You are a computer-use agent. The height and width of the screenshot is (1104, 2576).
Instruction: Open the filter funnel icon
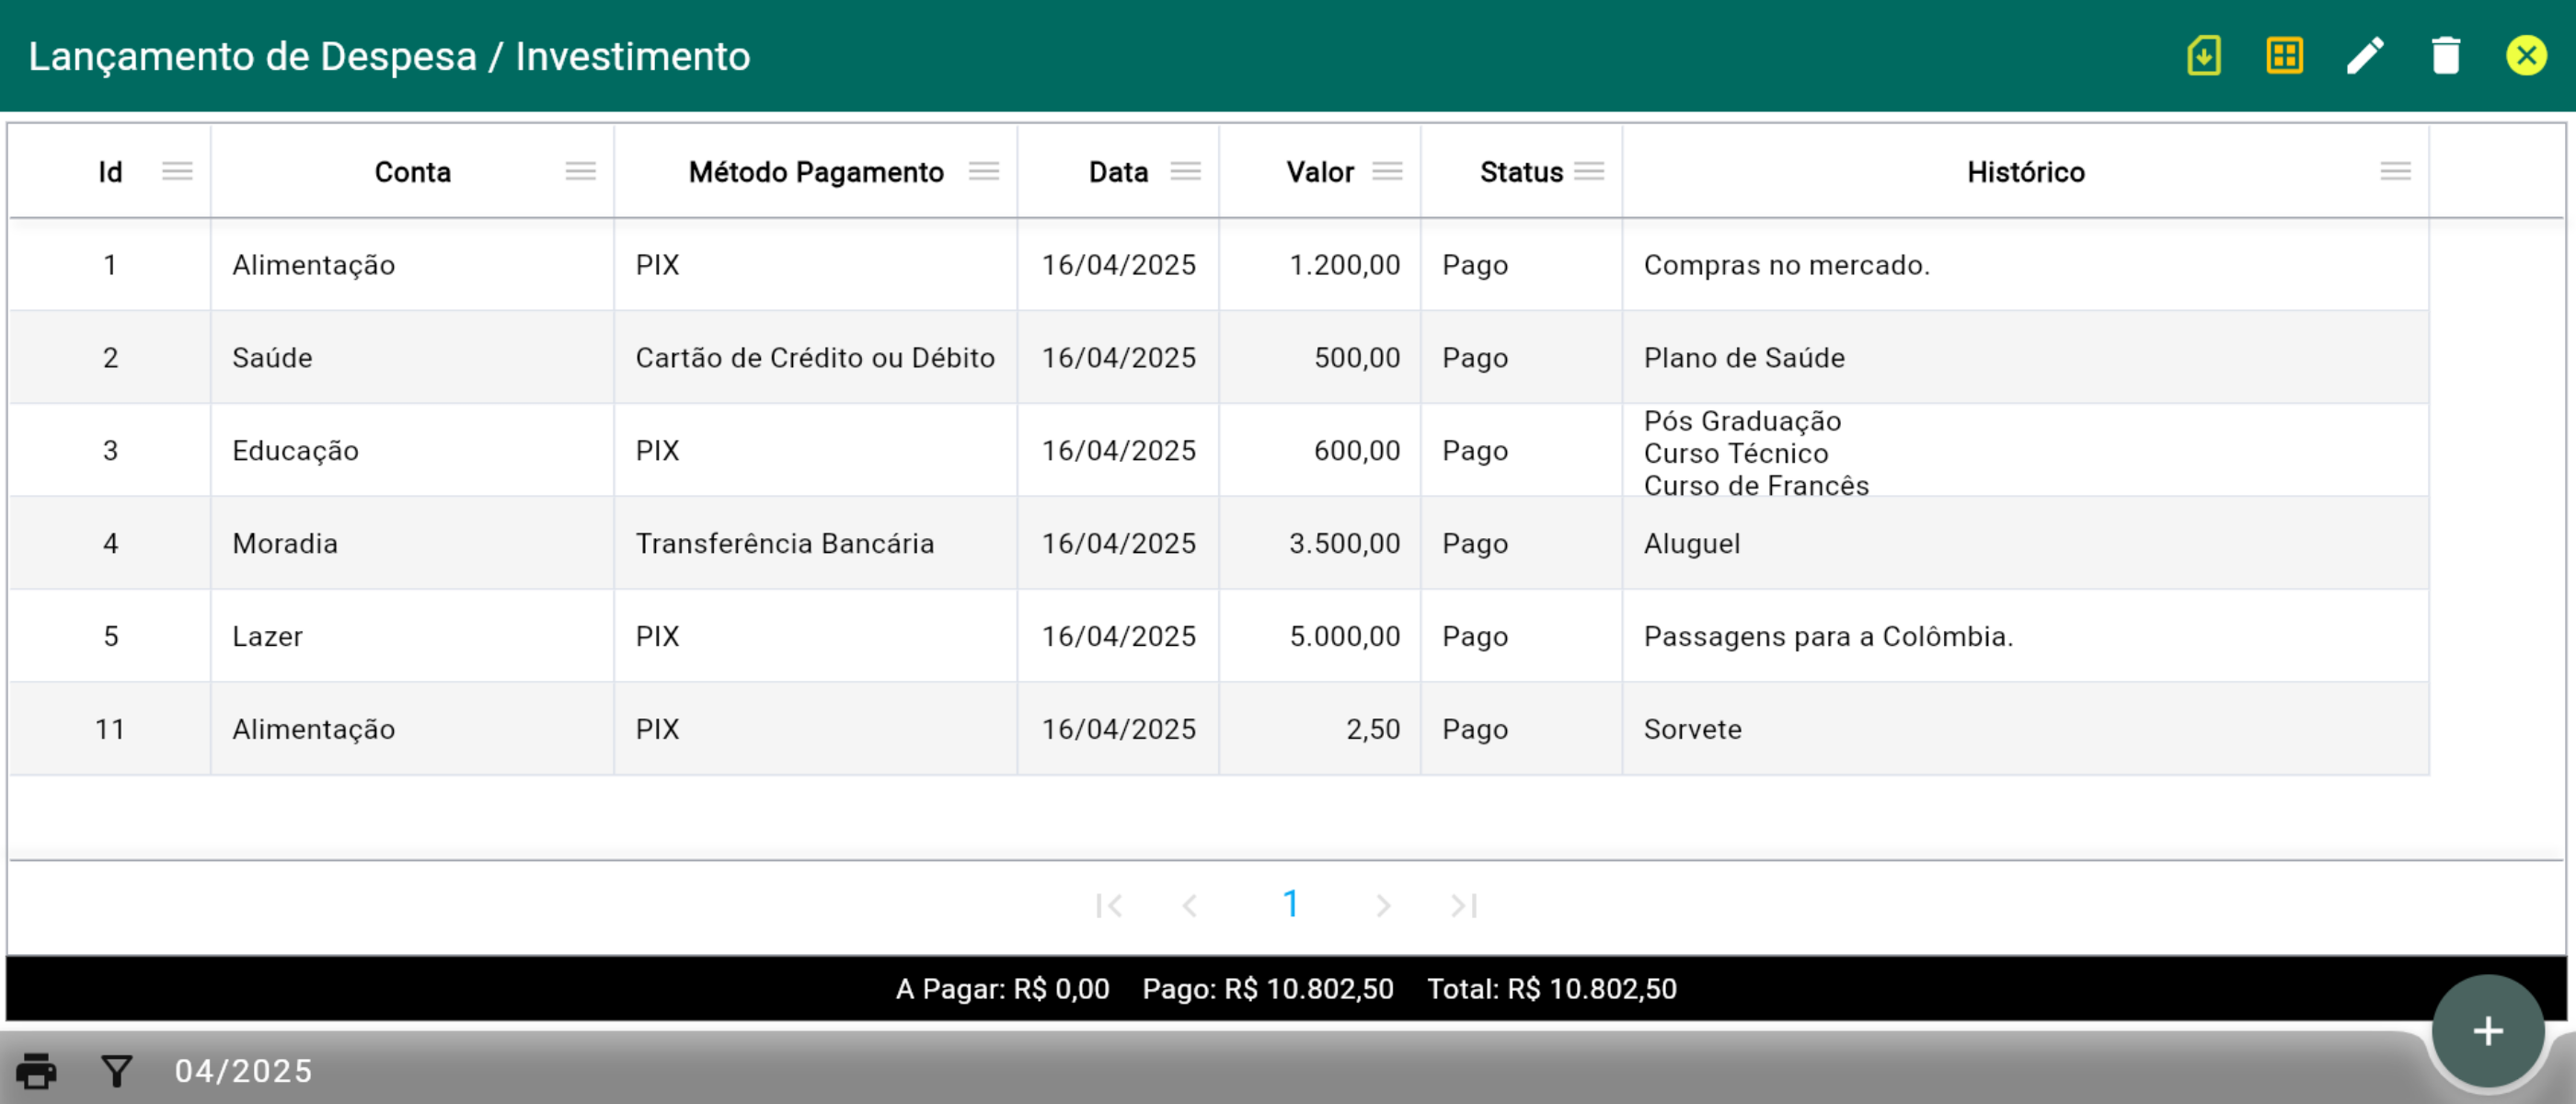click(117, 1071)
